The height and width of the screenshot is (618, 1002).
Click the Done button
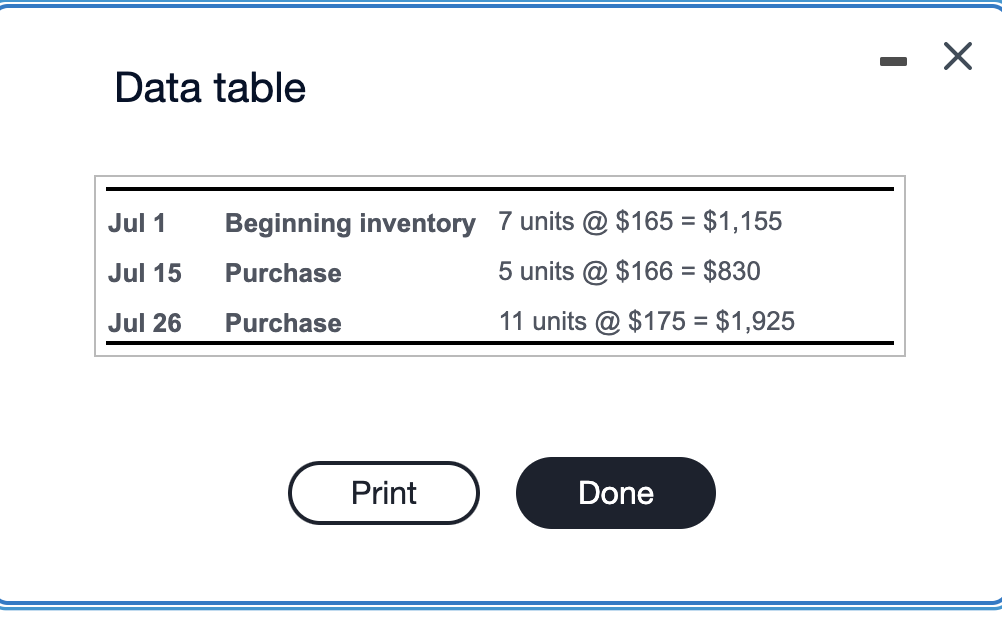coord(615,493)
